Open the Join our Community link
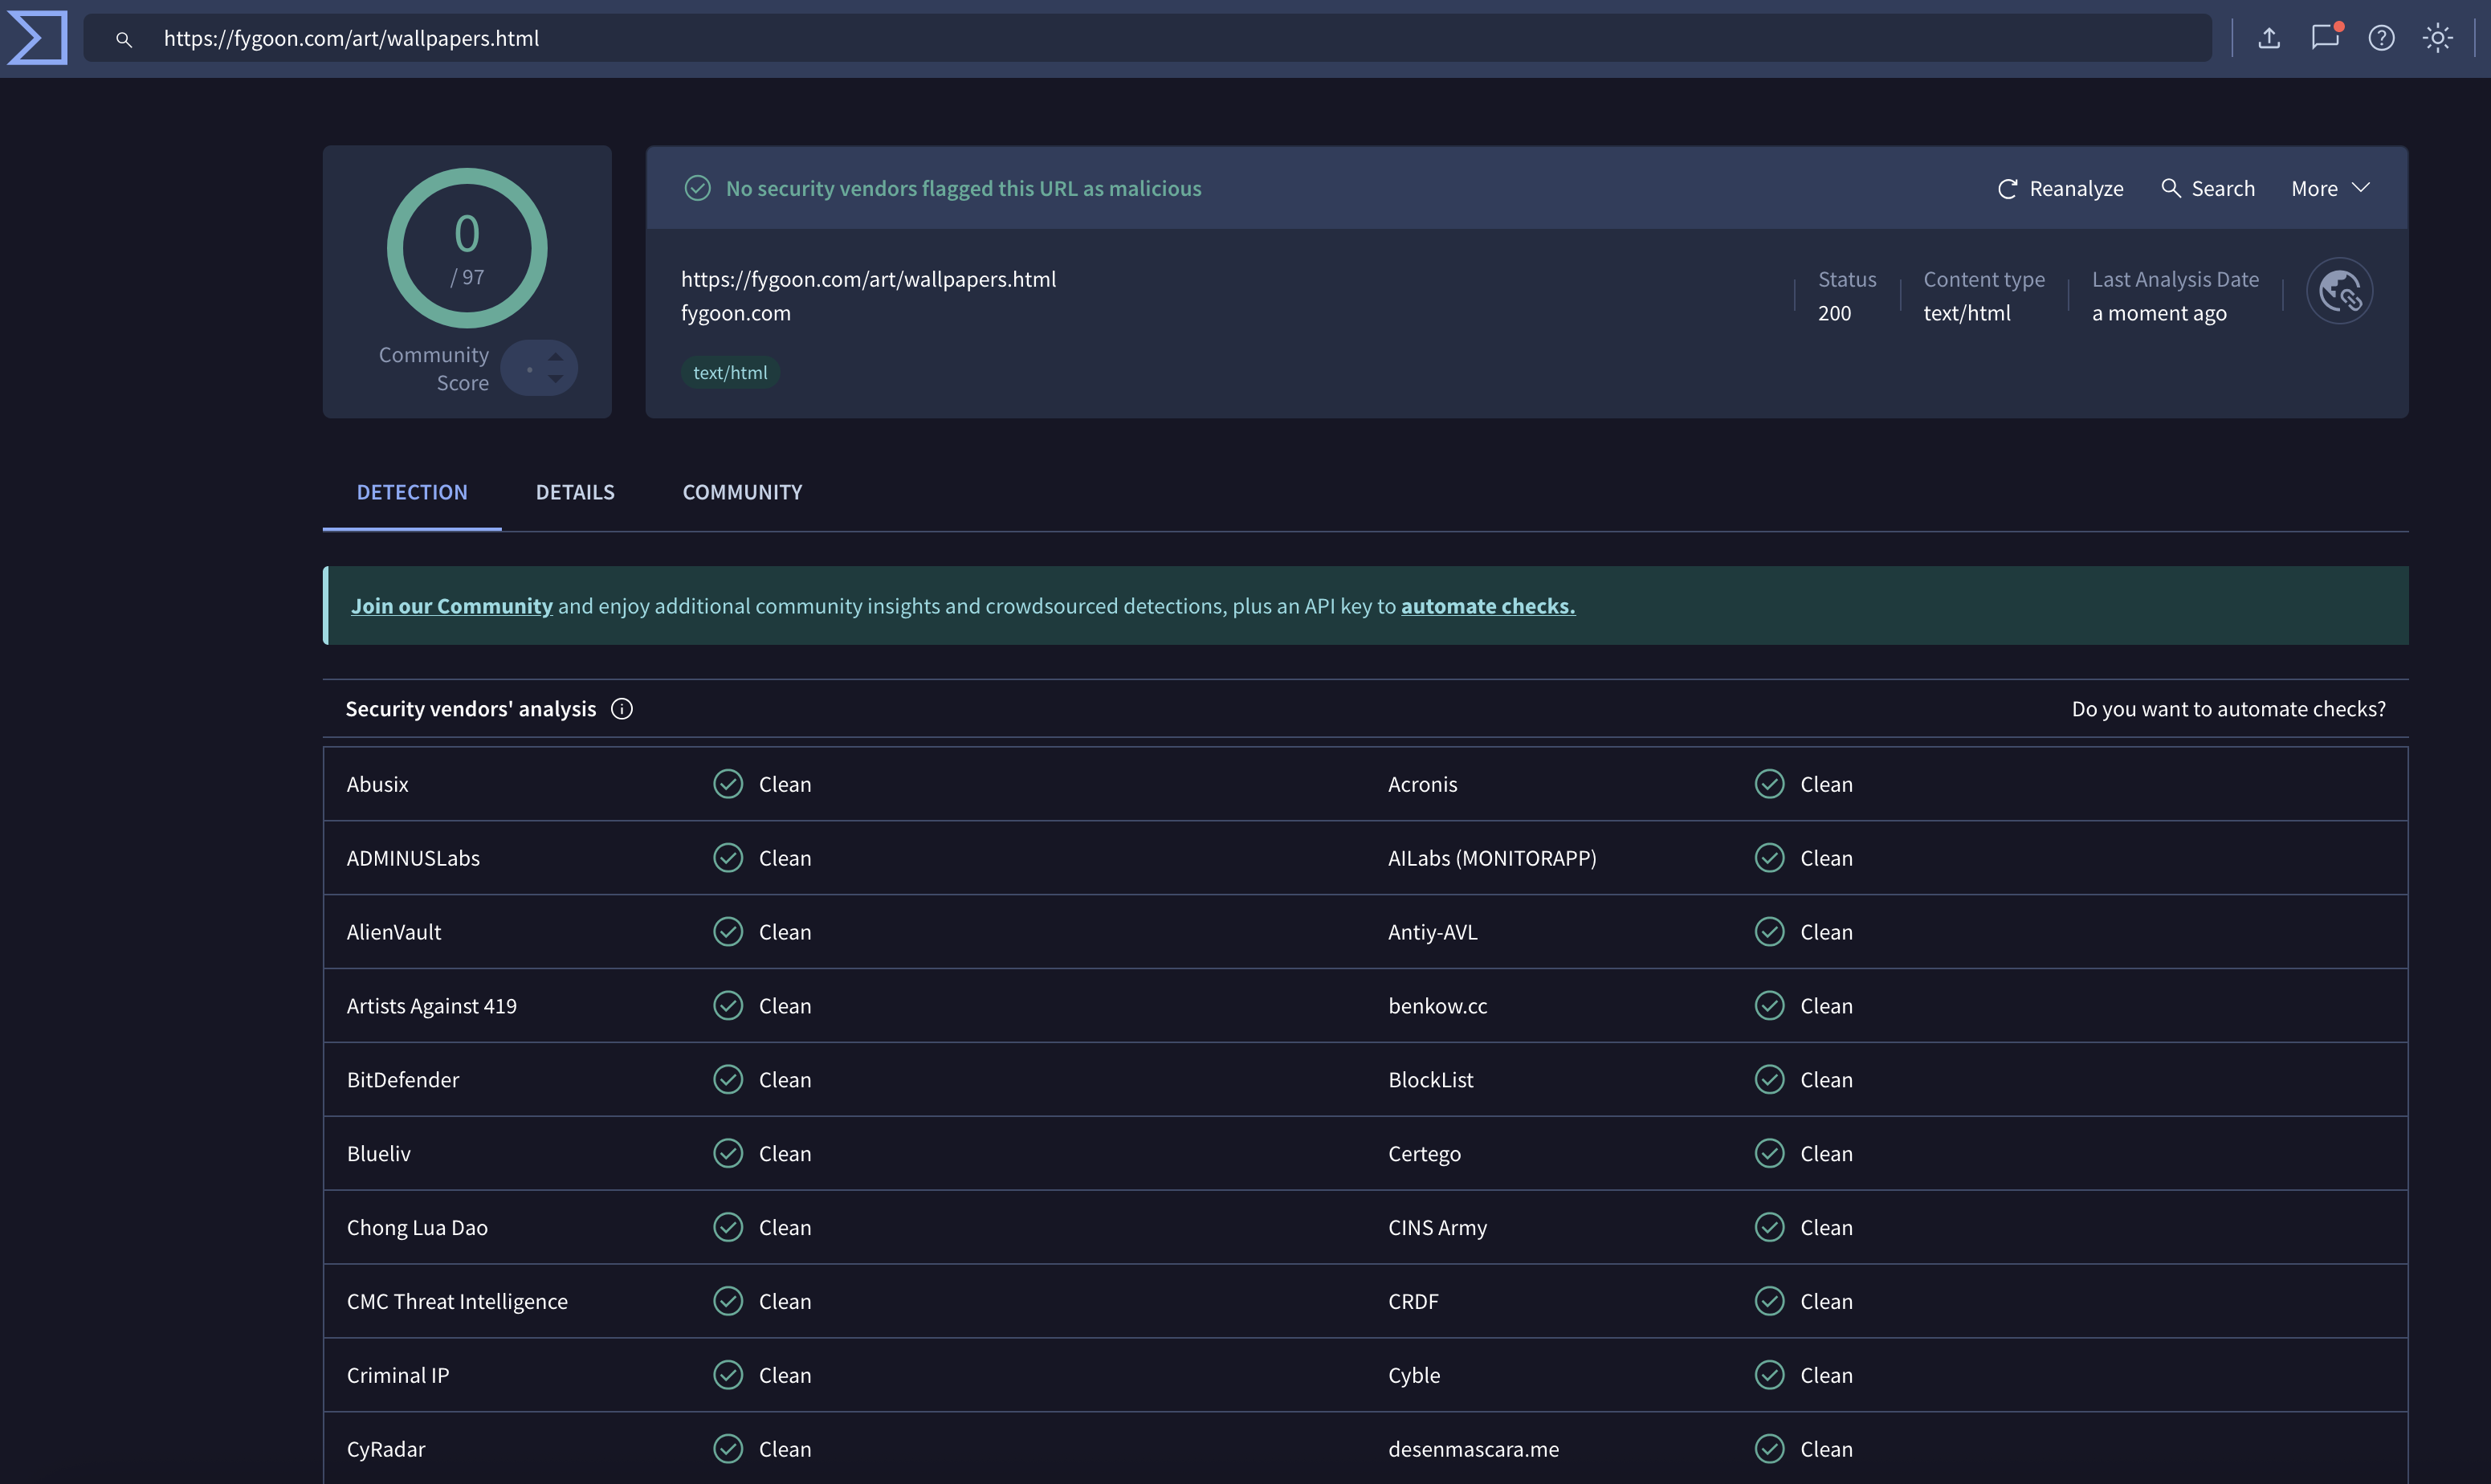The width and height of the screenshot is (2491, 1484). 452,606
